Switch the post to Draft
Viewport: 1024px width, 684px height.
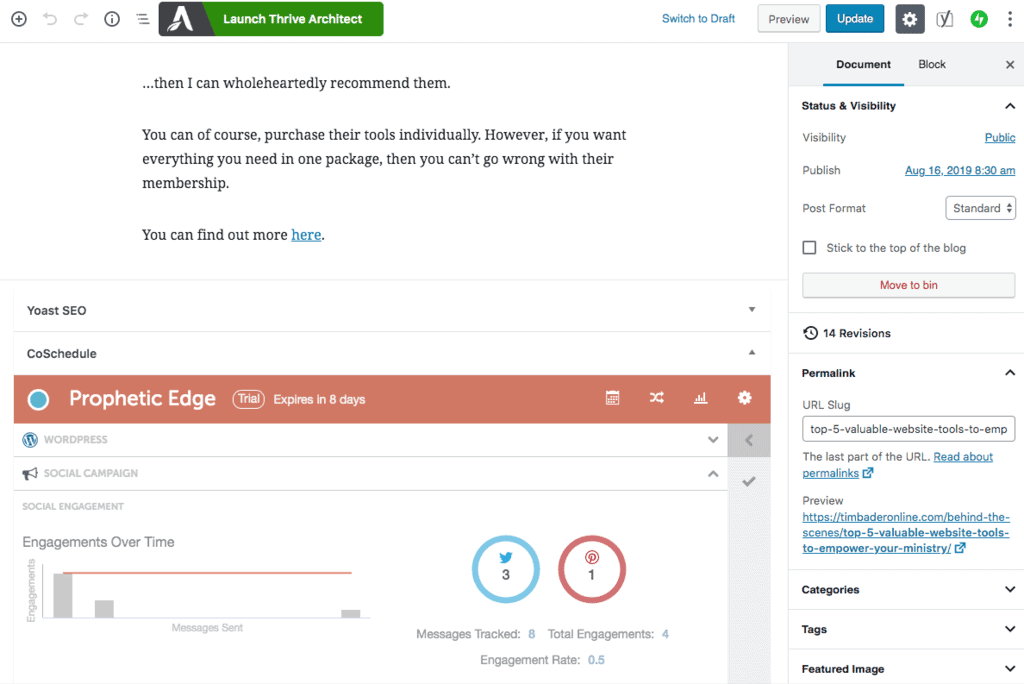pyautogui.click(x=698, y=19)
